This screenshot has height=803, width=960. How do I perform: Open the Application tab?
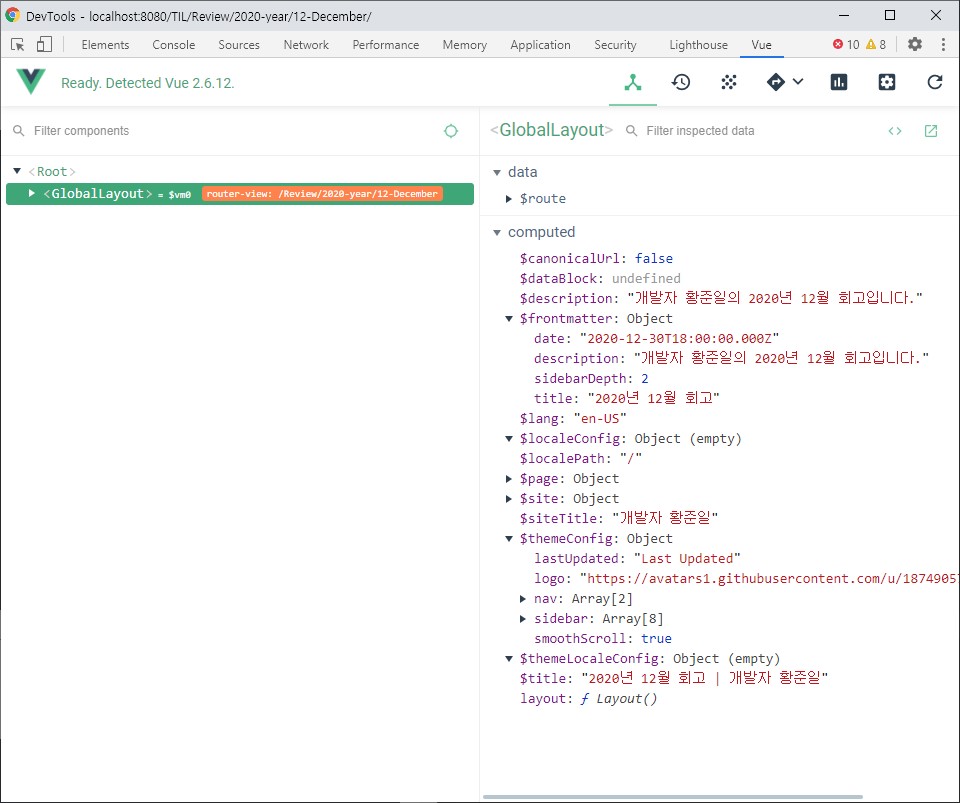pyautogui.click(x=541, y=45)
